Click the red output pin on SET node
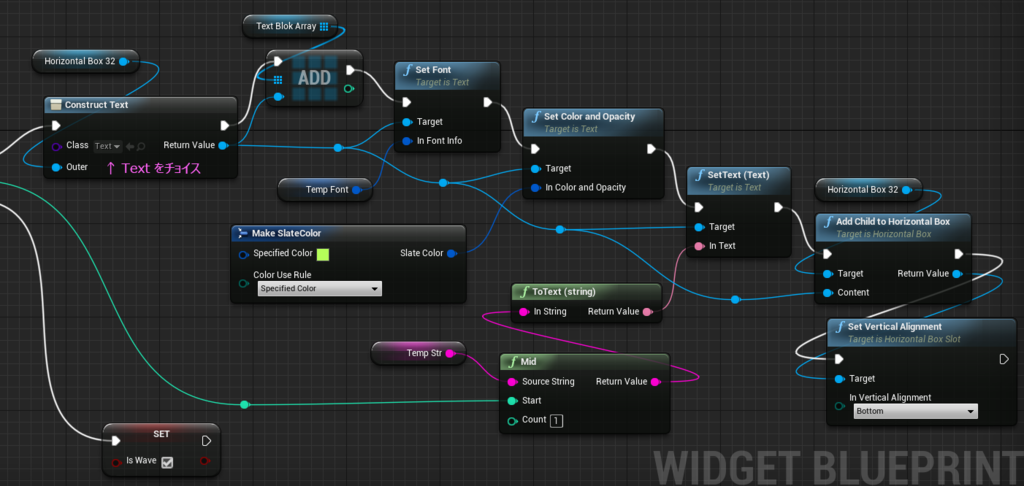This screenshot has width=1024, height=486. (204, 461)
